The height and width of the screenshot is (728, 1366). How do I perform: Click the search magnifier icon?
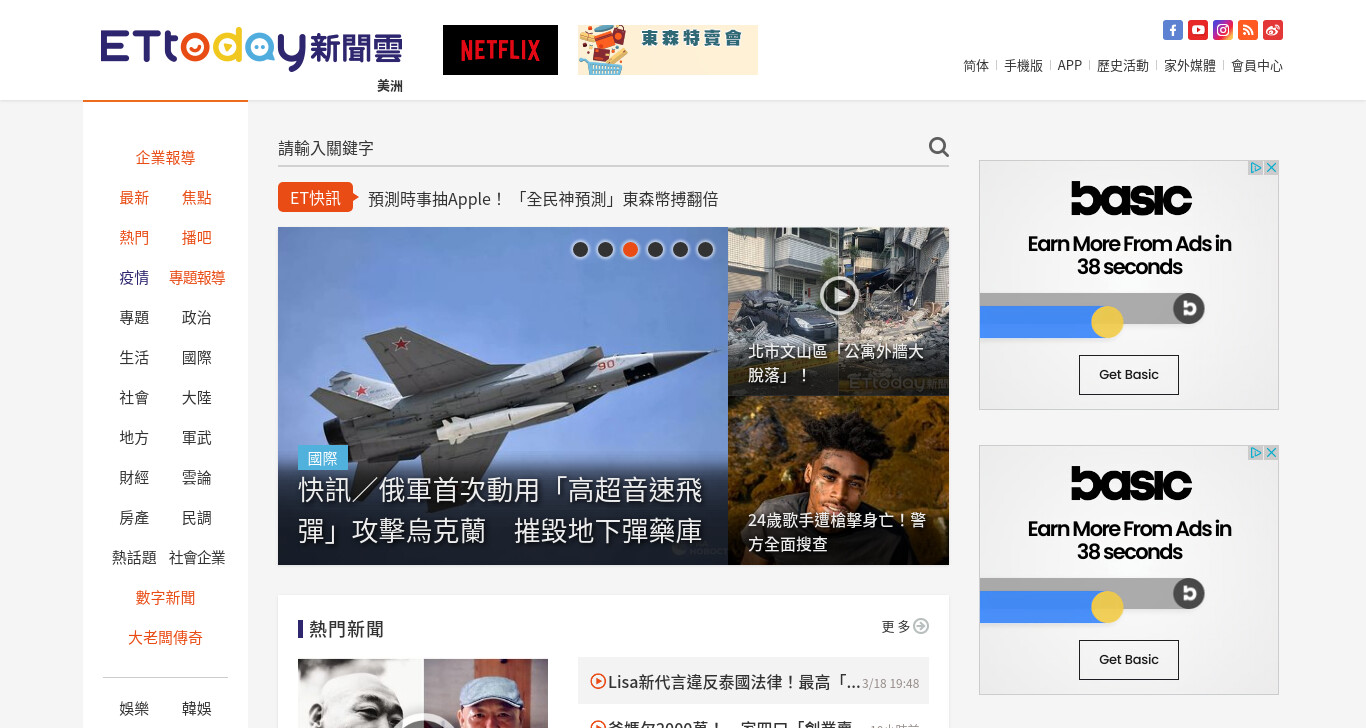coord(938,147)
